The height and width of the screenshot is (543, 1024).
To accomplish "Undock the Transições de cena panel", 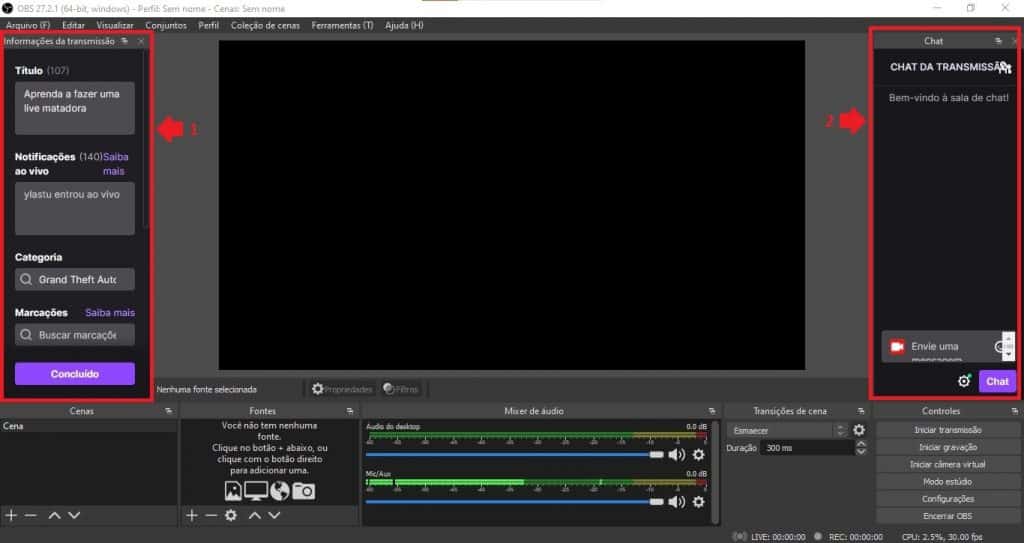I will pos(861,411).
